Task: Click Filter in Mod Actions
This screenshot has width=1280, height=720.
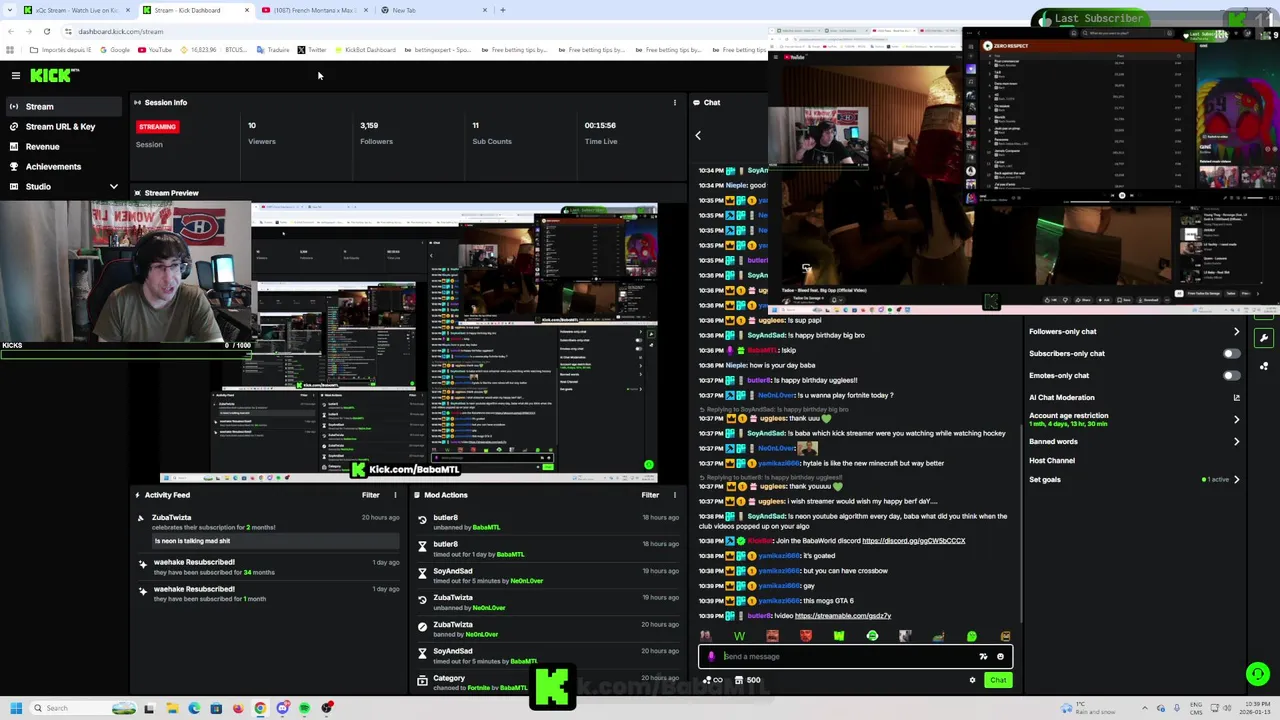Action: tap(650, 495)
